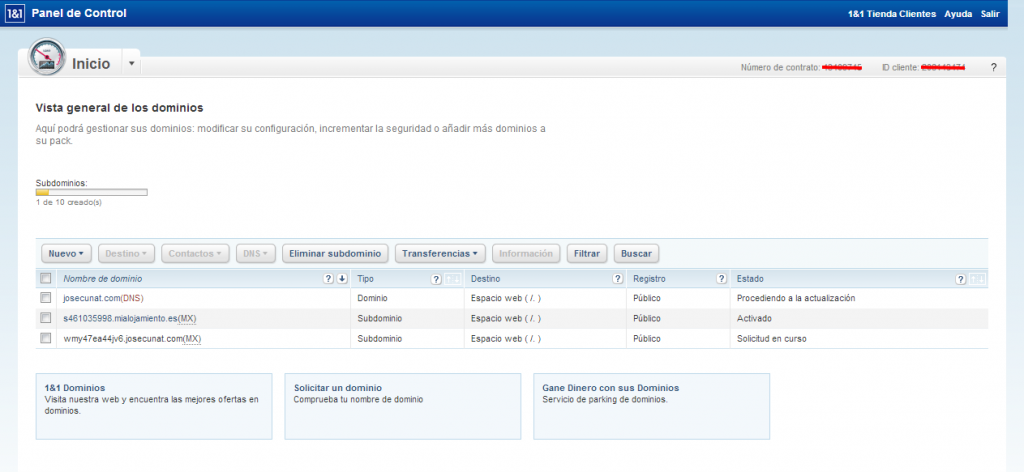The width and height of the screenshot is (1024, 472).
Task: Click help icon in Tipo column header
Action: (x=435, y=279)
